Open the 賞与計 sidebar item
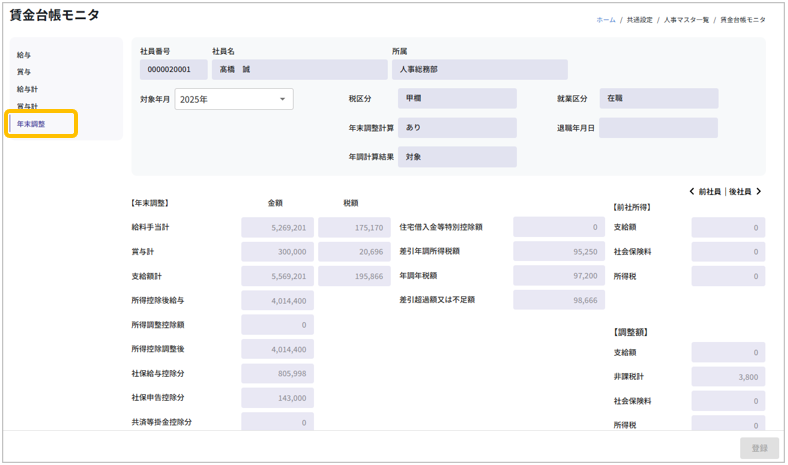This screenshot has height=465, width=788. [x=27, y=106]
